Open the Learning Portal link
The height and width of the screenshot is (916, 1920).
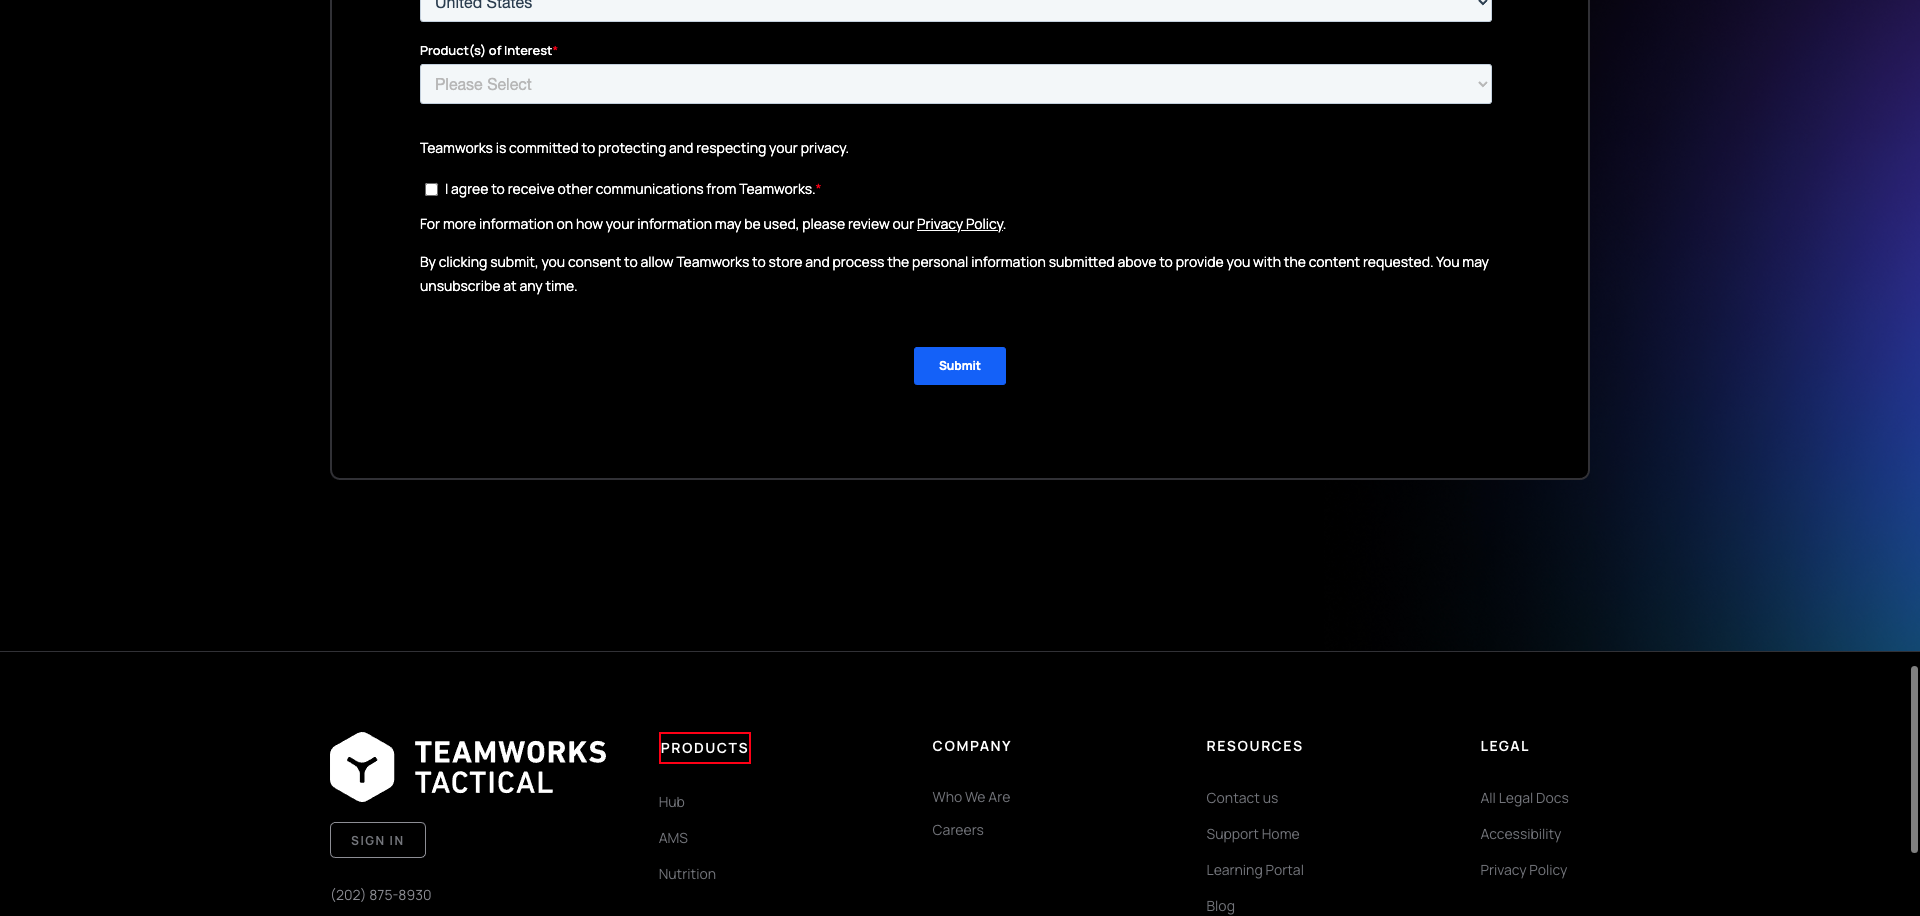point(1255,869)
